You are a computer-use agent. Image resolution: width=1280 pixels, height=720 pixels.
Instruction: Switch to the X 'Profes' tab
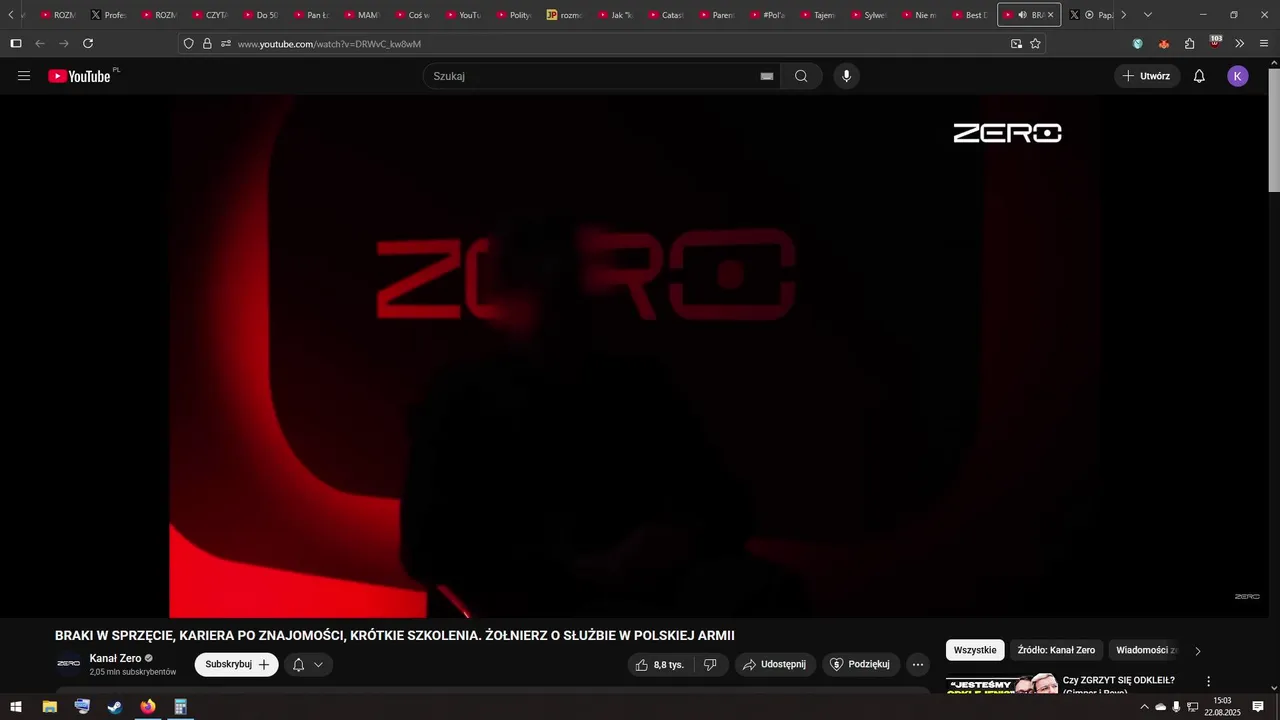pyautogui.click(x=108, y=15)
